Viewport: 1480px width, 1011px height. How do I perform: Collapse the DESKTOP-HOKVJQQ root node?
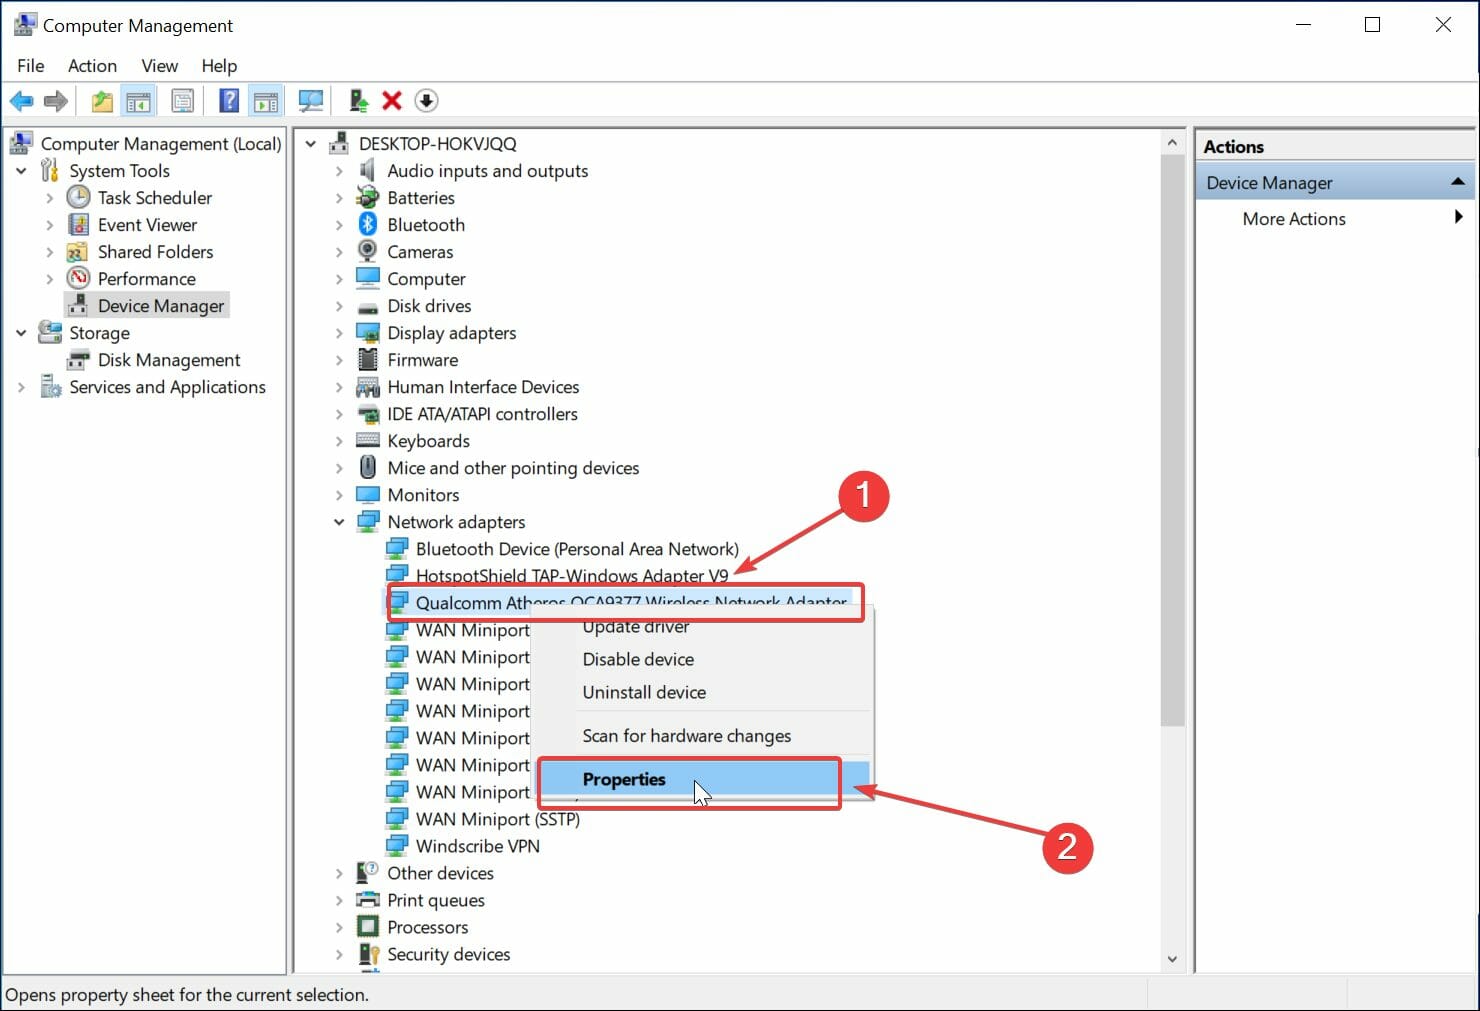[x=311, y=144]
